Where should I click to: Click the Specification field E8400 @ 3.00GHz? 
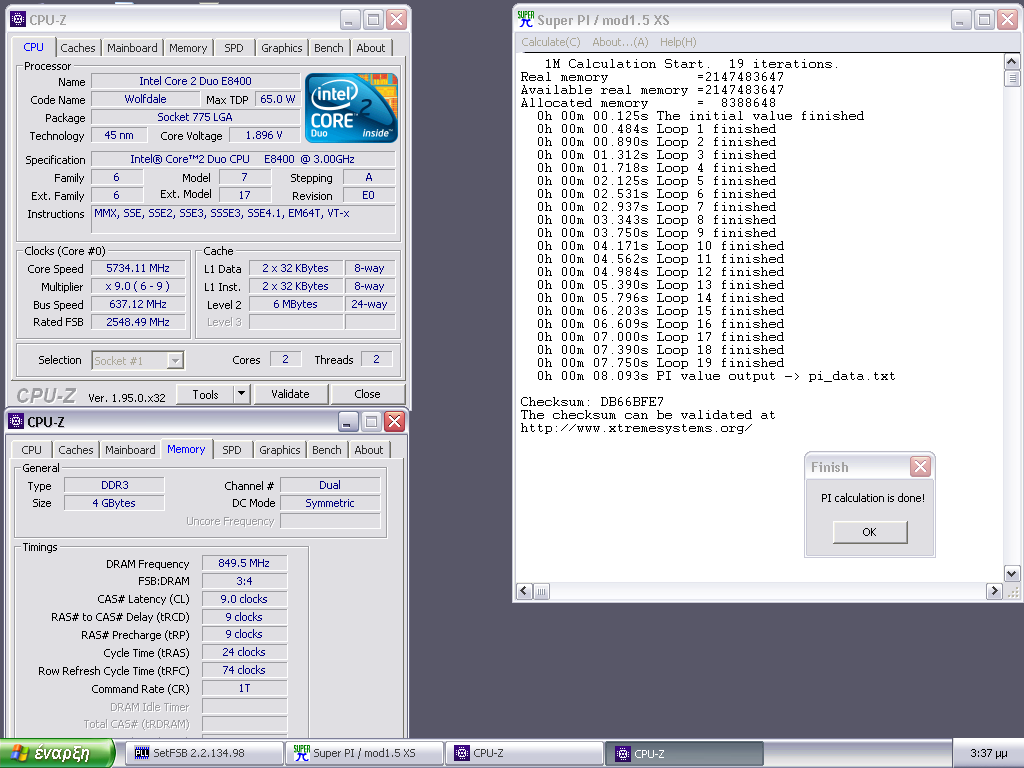click(243, 159)
